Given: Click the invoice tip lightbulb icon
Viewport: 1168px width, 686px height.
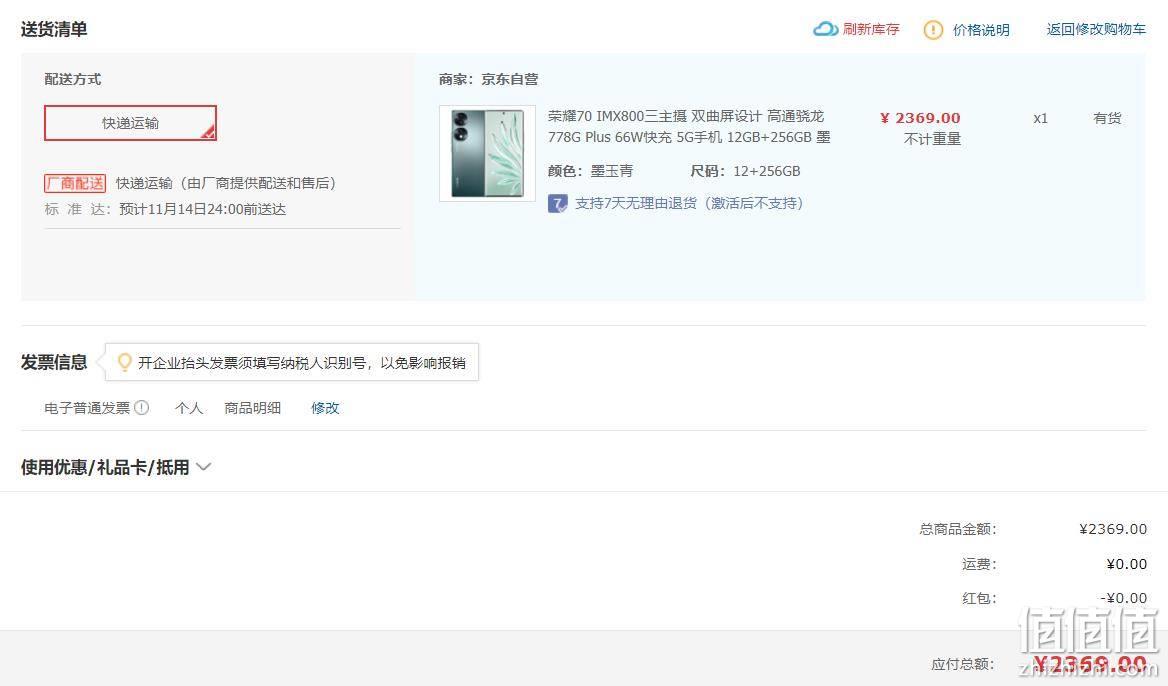Looking at the screenshot, I should [124, 362].
